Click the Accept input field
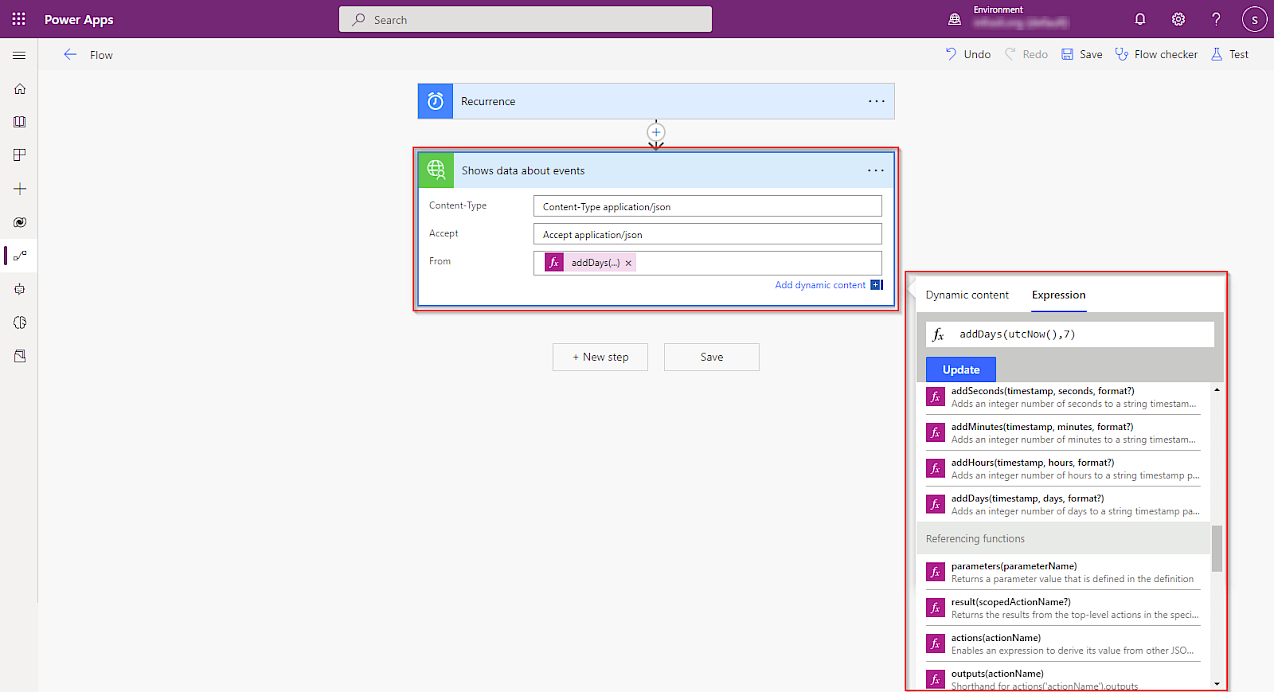Viewport: 1274px width, 692px height. pos(708,234)
